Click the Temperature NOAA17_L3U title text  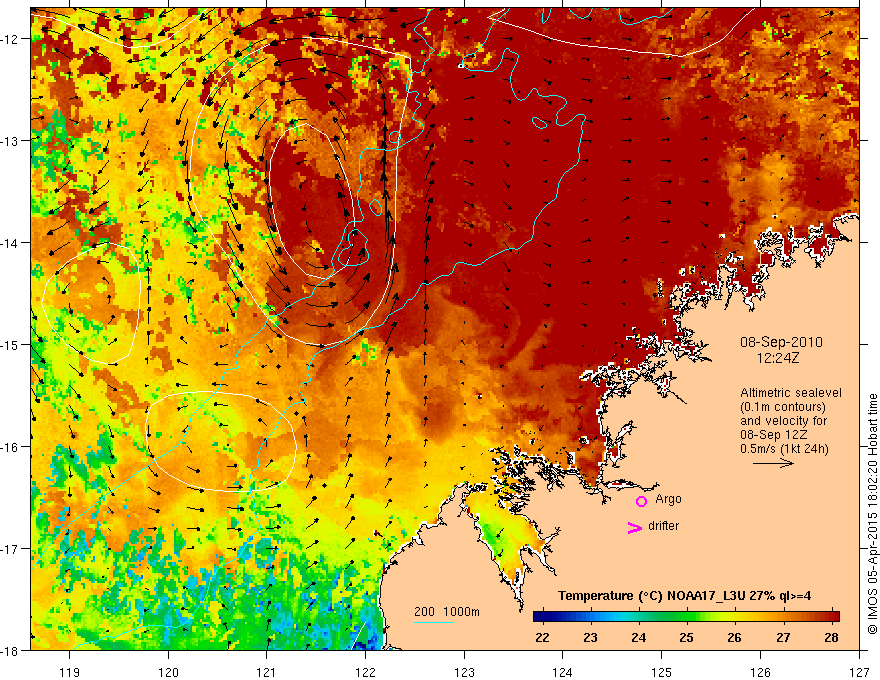[684, 596]
